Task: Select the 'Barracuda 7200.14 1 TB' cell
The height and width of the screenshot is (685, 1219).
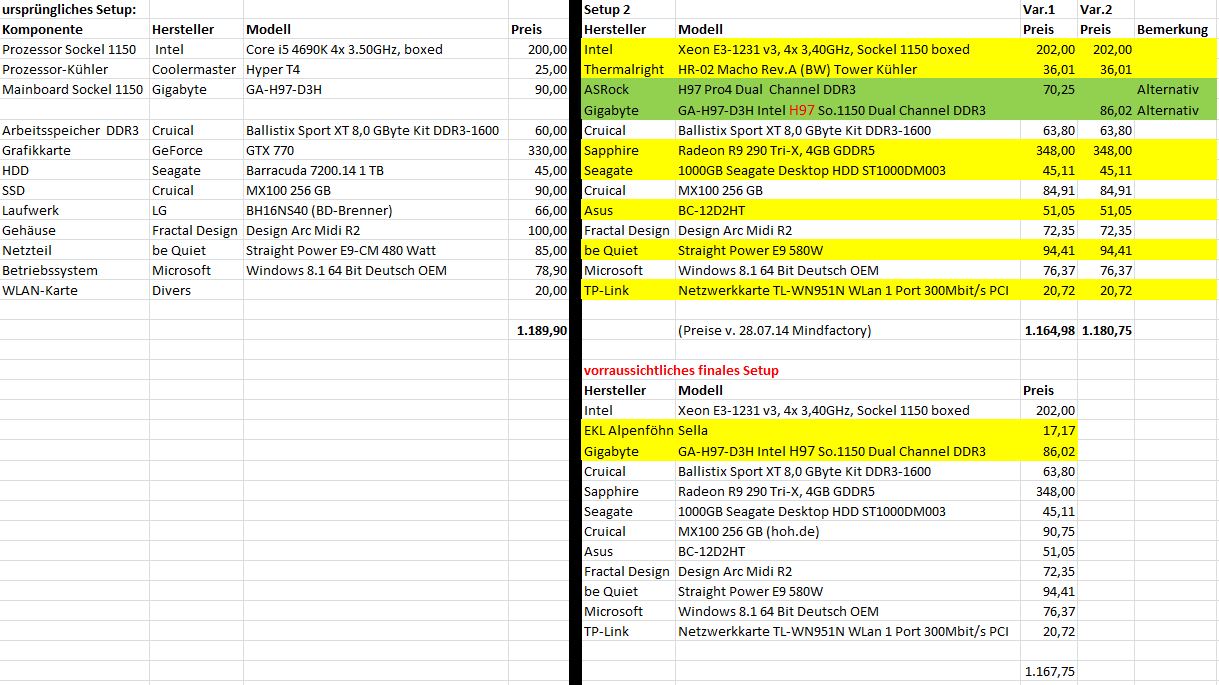Action: tap(375, 170)
